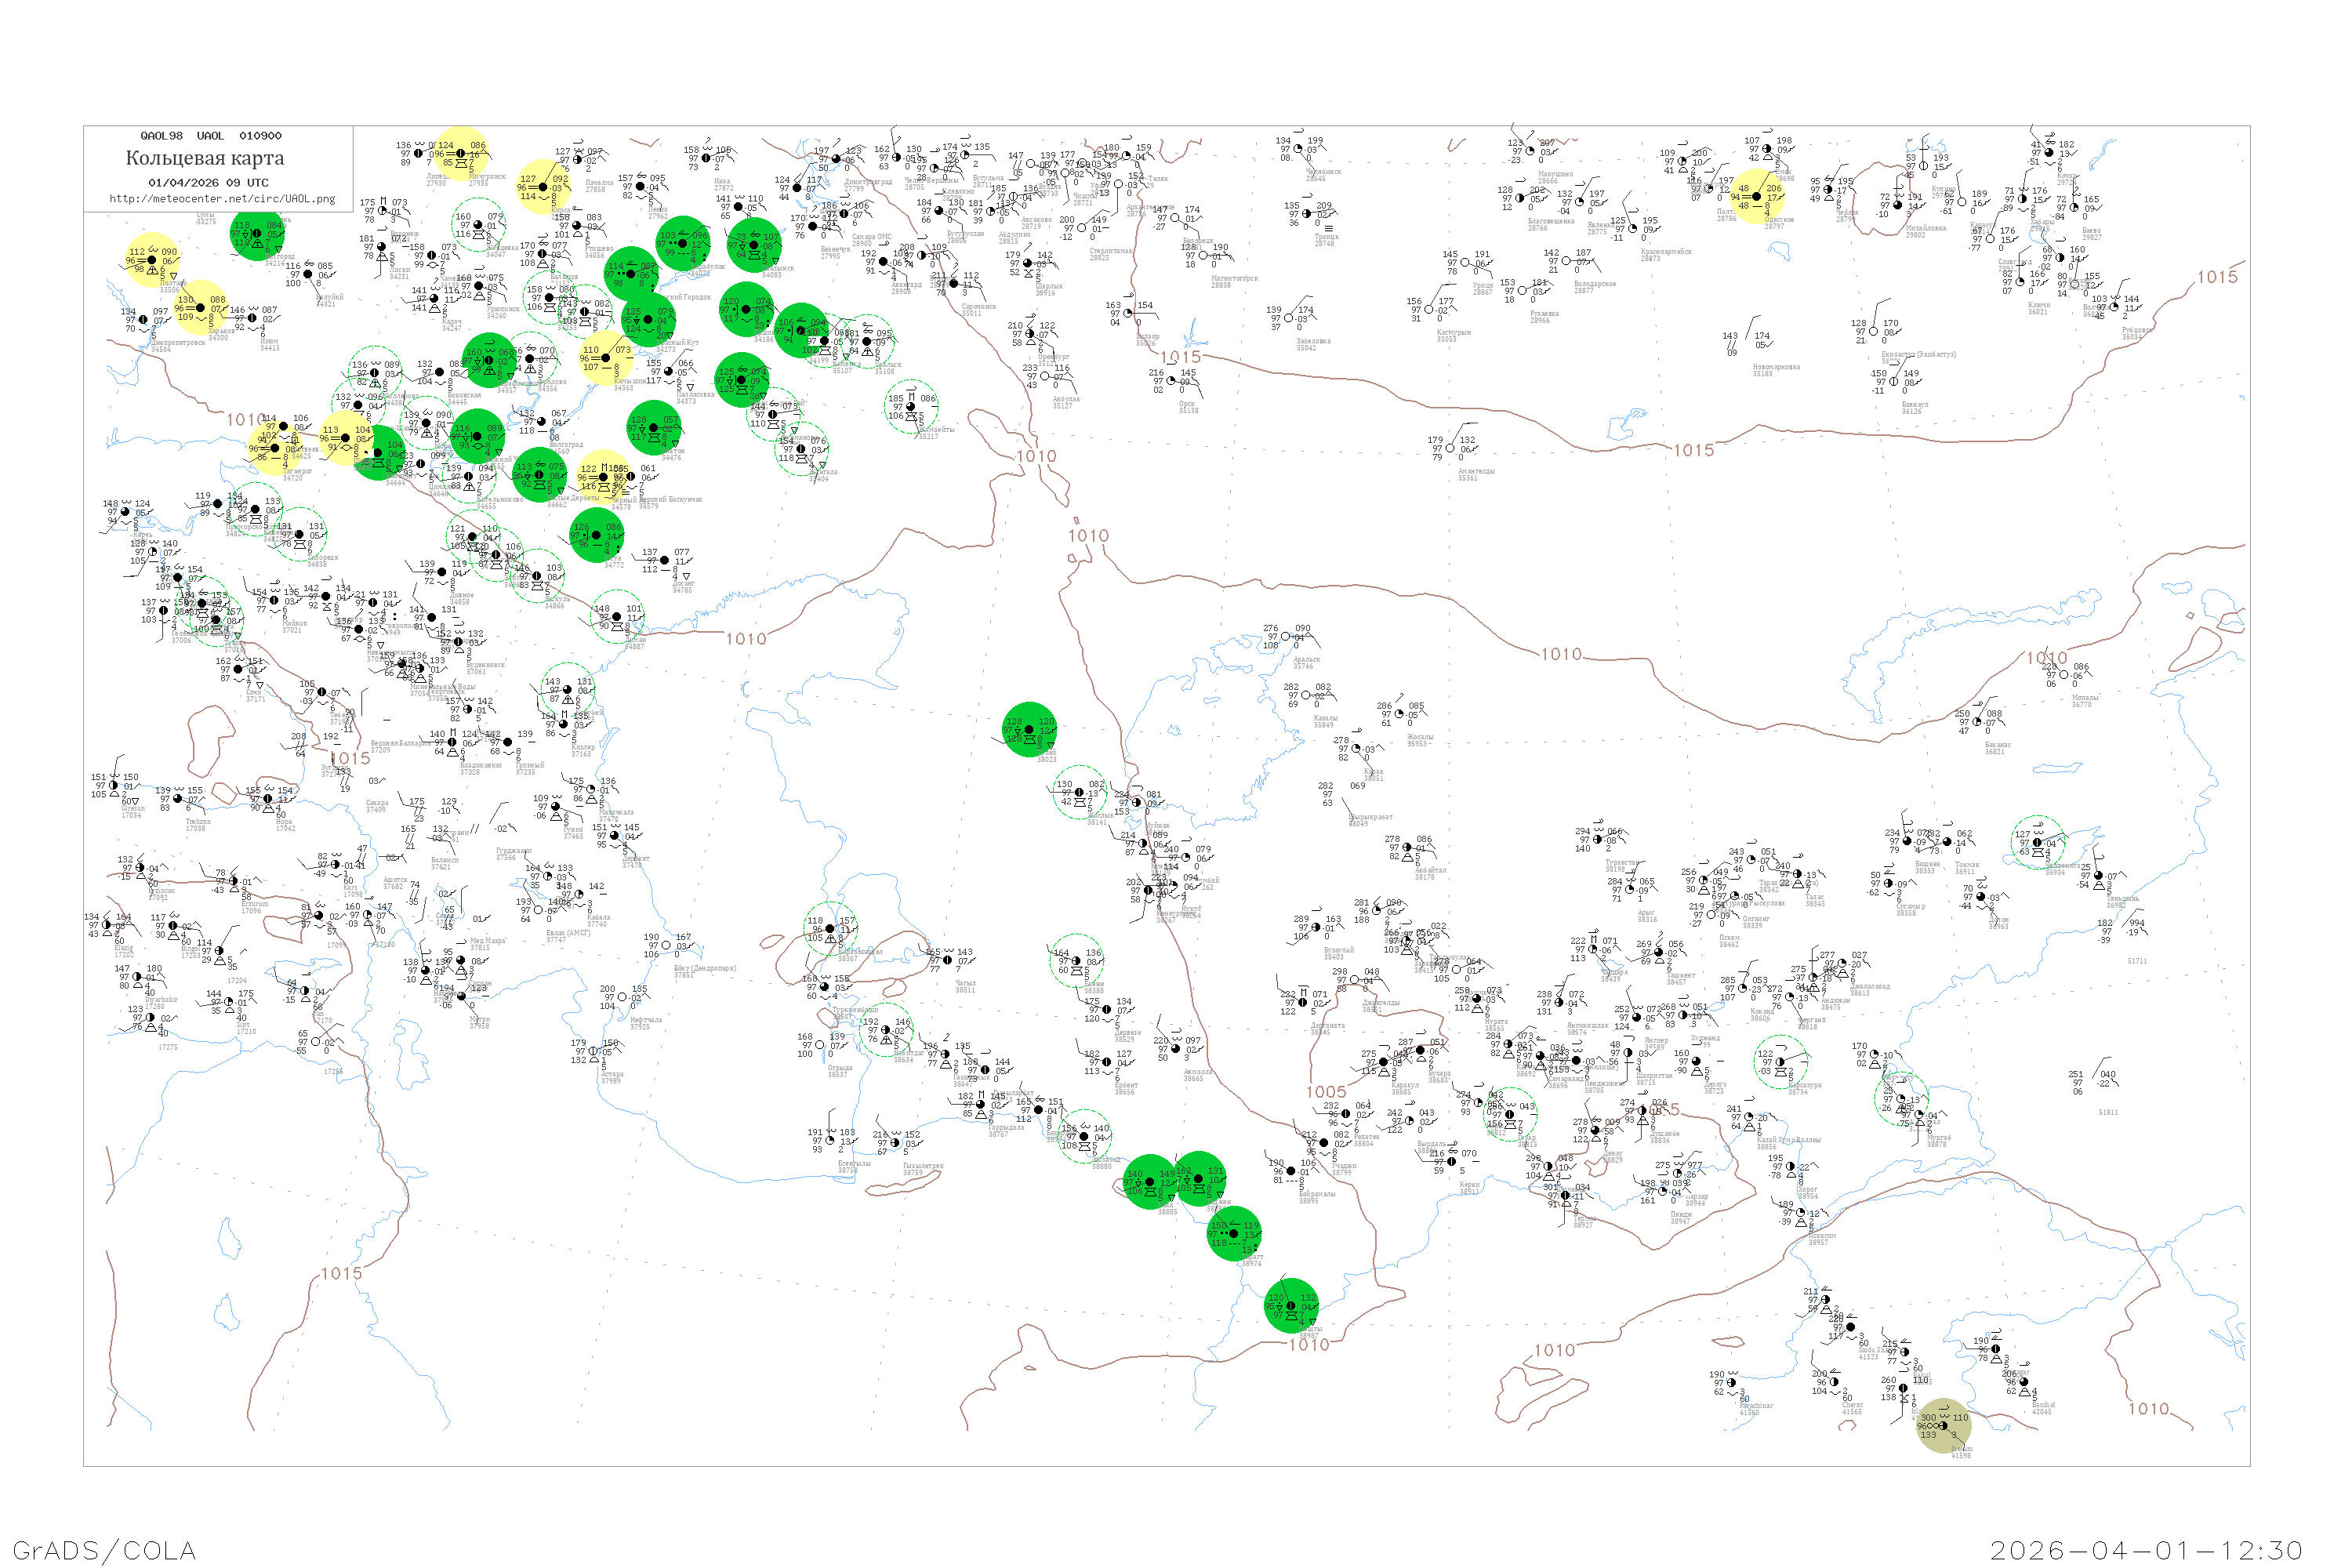This screenshot has height=1568, width=2352.
Task: Click the olive station marker at bottom right
Action: pos(1943,1426)
